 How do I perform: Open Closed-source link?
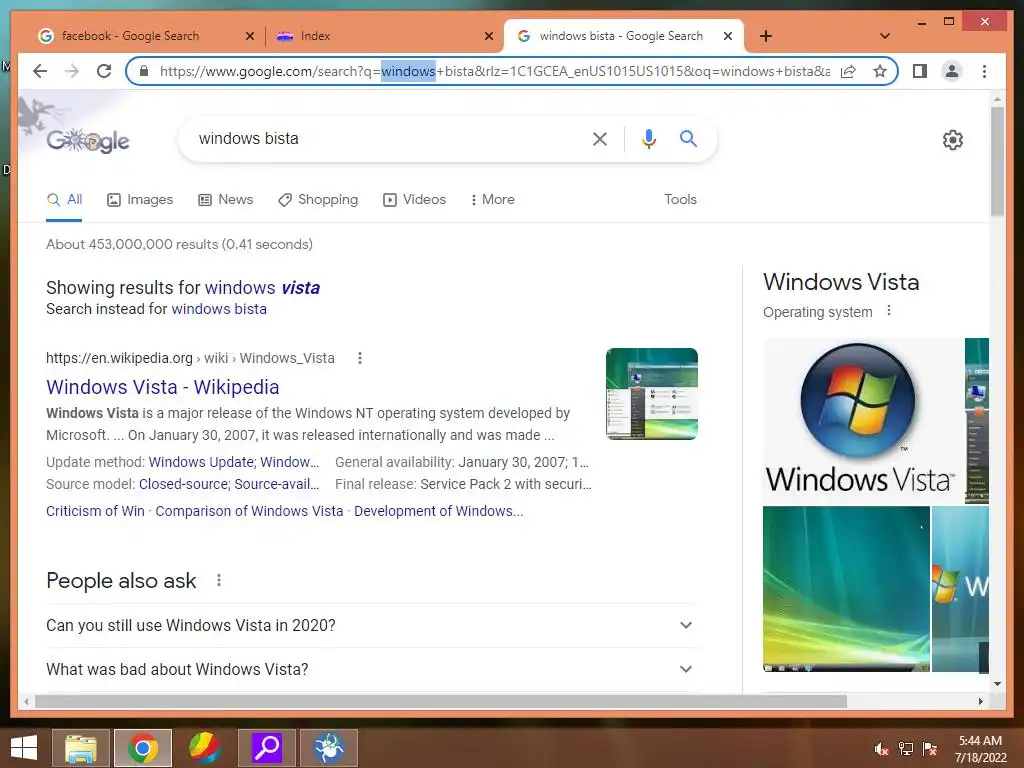coord(183,485)
